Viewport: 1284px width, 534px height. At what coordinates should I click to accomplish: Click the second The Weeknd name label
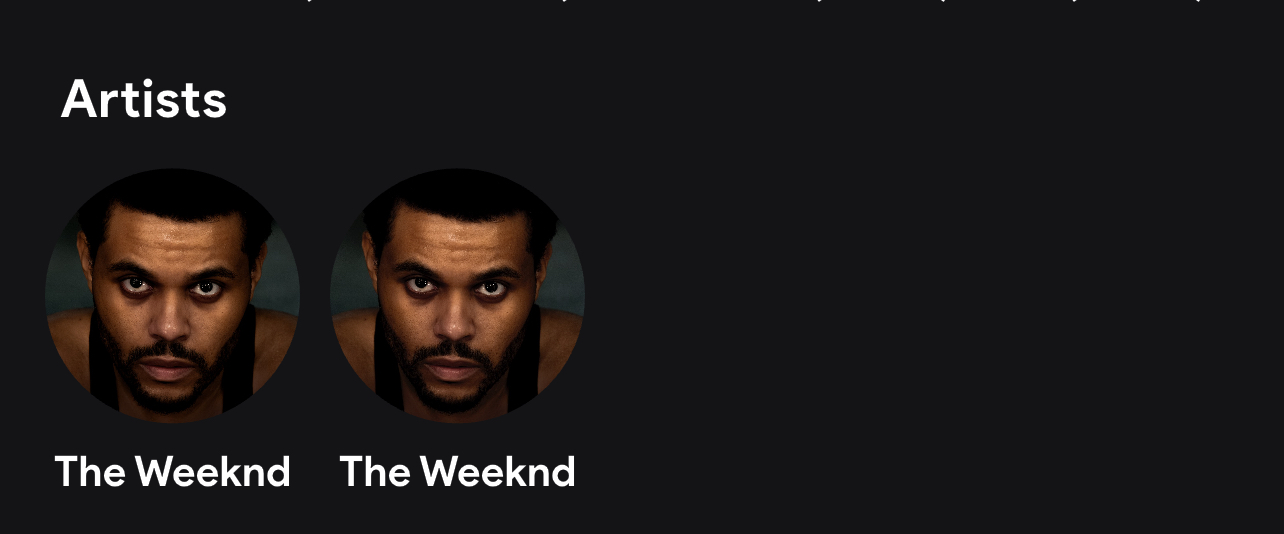point(457,472)
